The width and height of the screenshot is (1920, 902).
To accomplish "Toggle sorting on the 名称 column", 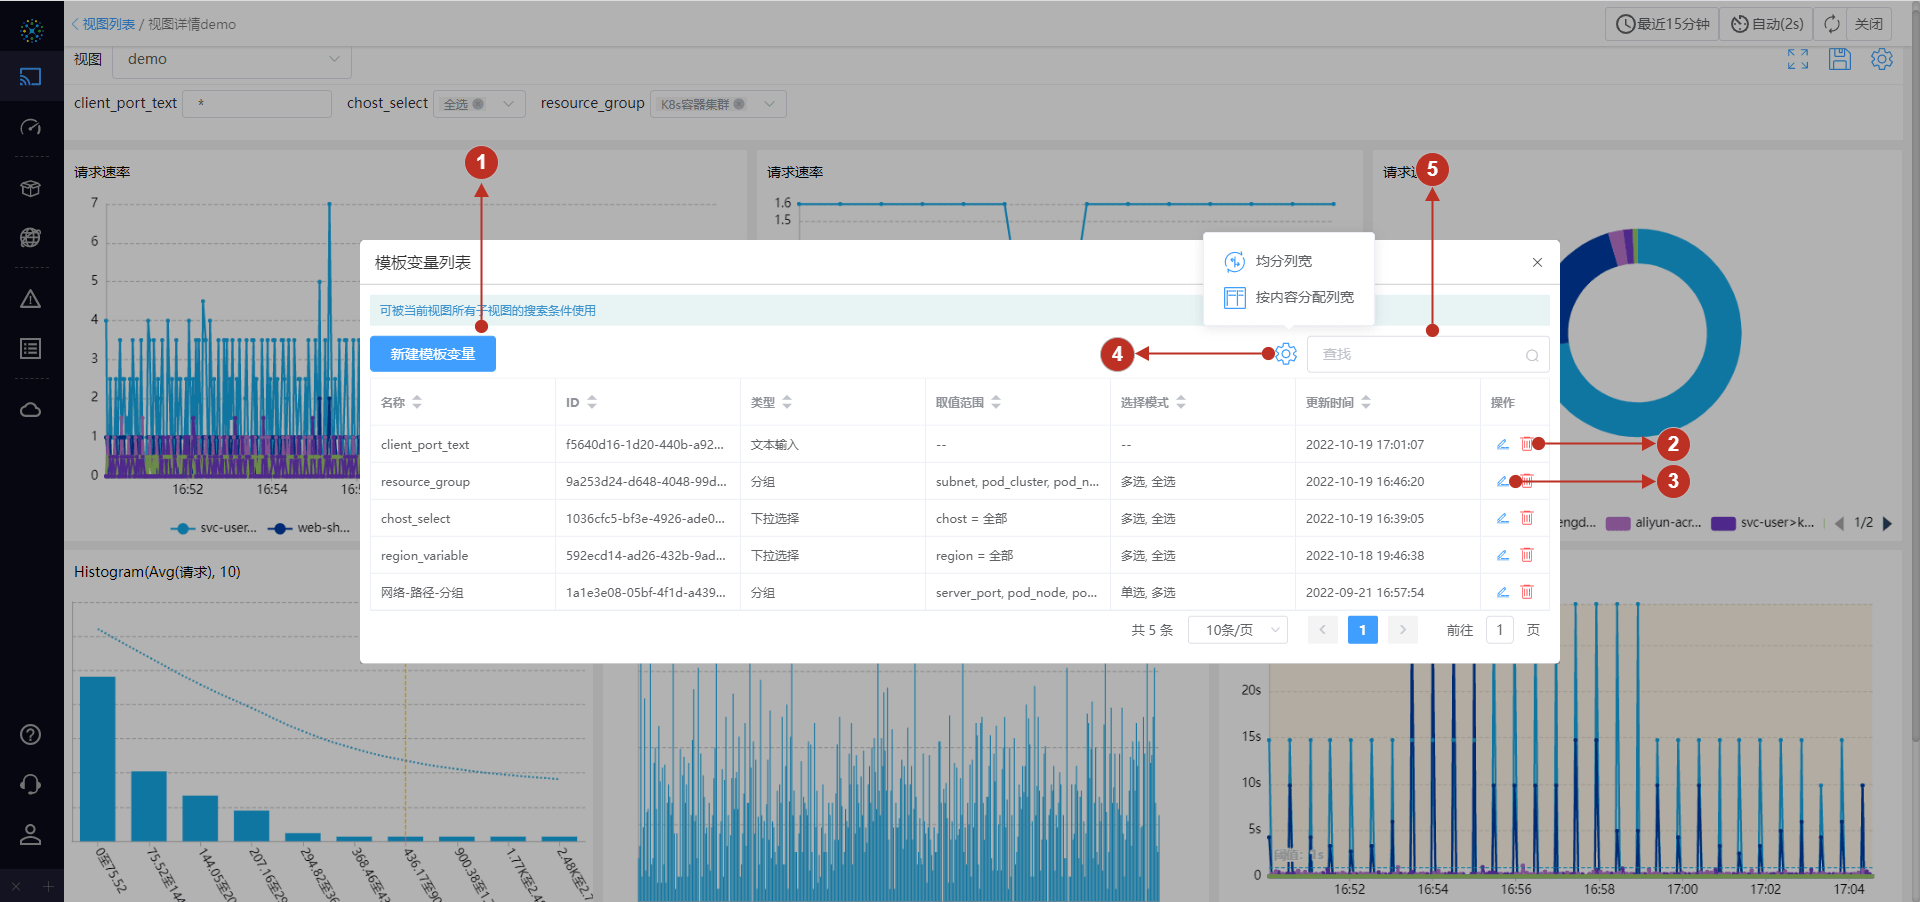I will [417, 401].
